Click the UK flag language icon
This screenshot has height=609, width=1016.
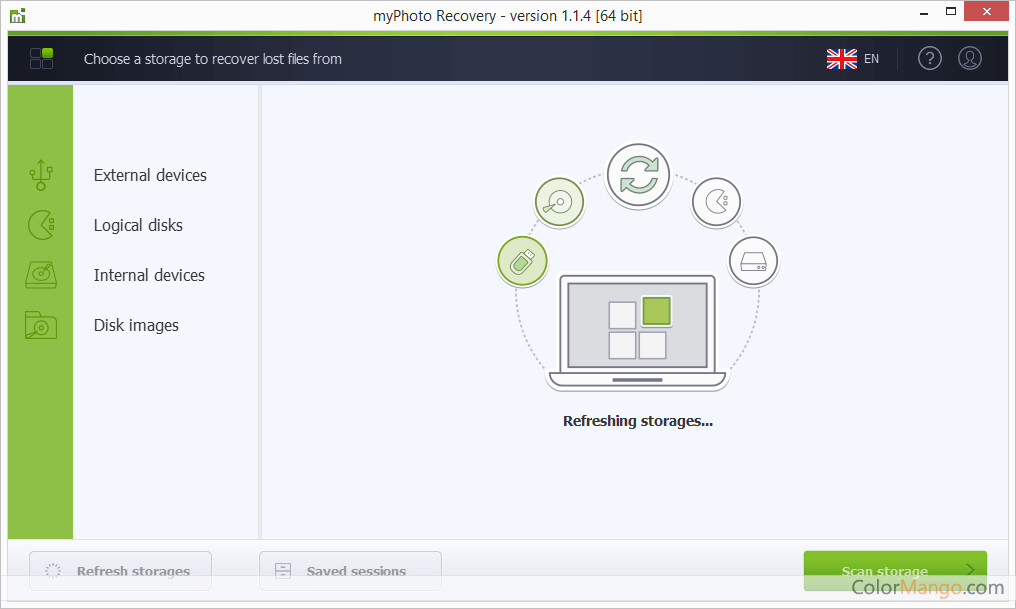841,59
